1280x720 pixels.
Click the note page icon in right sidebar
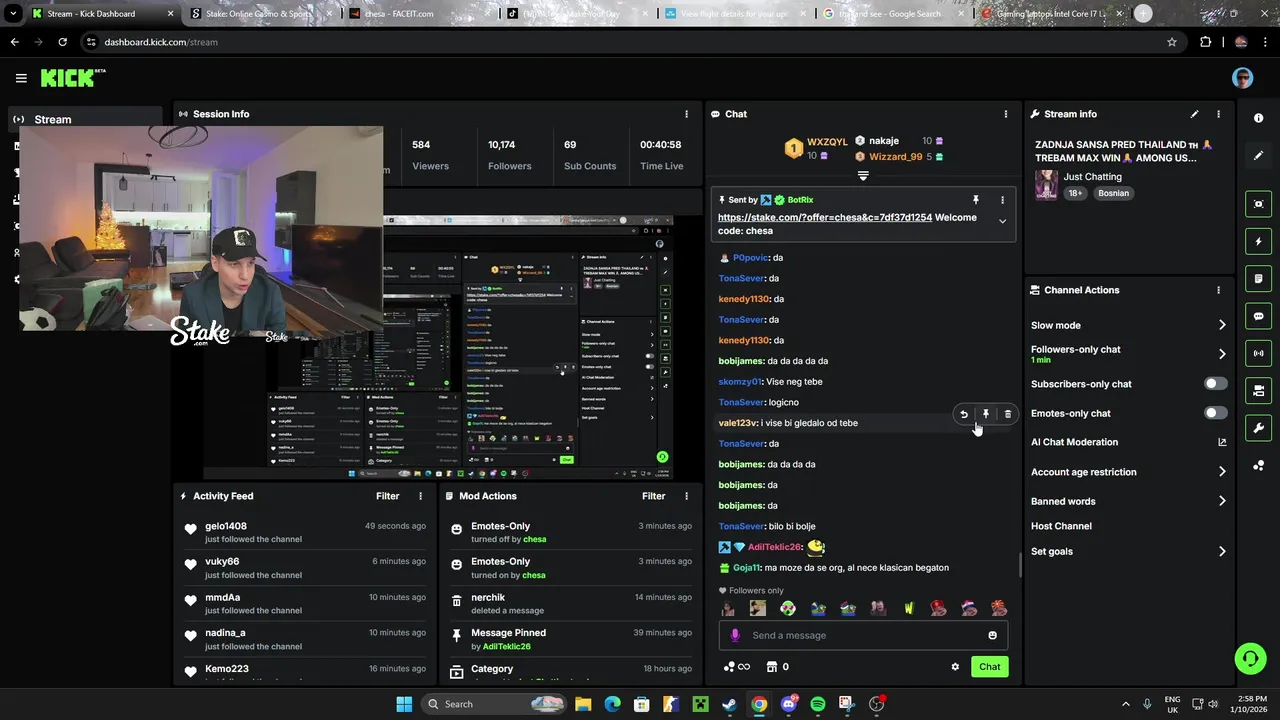tap(1258, 279)
